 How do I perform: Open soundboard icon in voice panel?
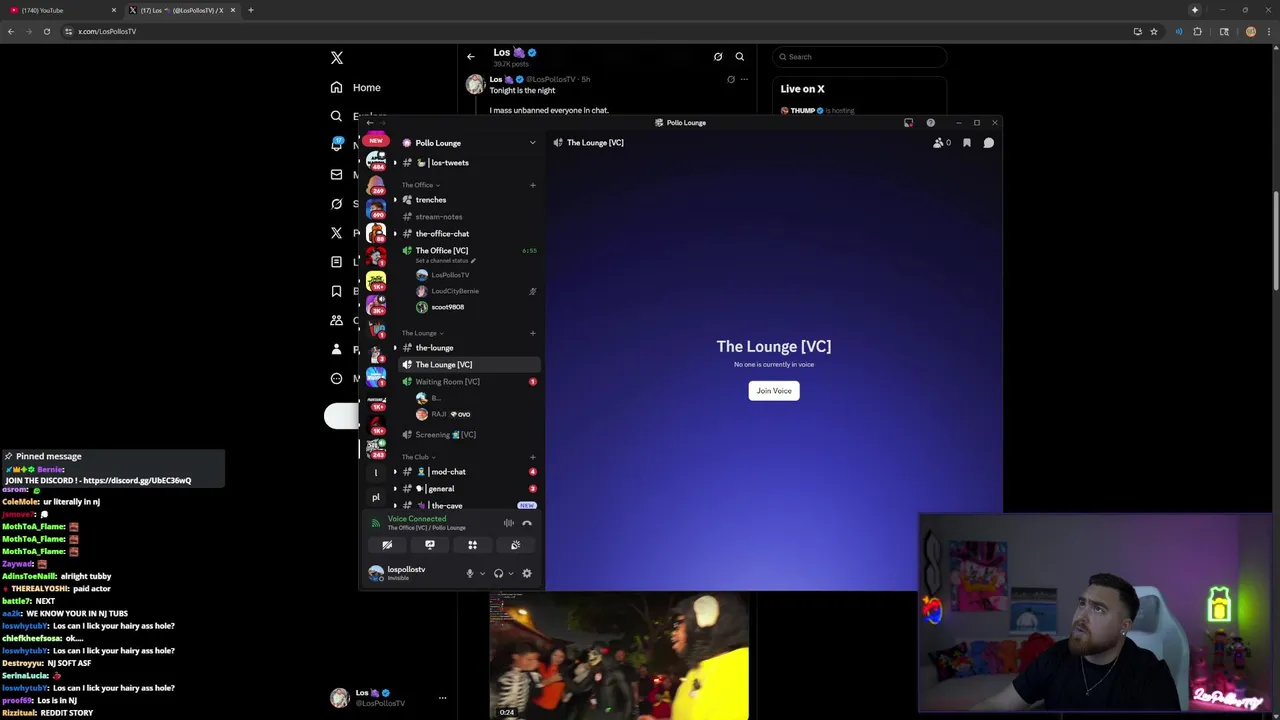click(x=515, y=545)
